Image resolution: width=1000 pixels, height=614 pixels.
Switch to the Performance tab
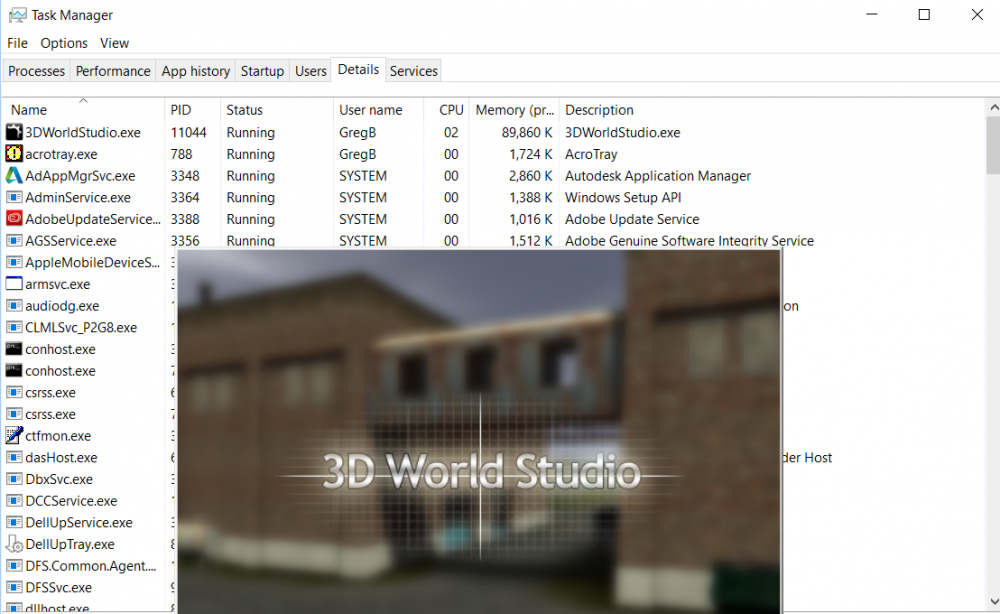(113, 71)
